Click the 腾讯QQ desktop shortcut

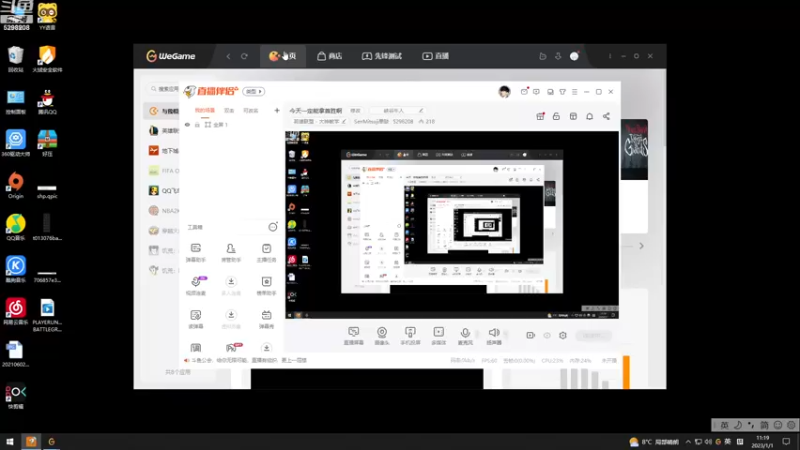(x=47, y=102)
